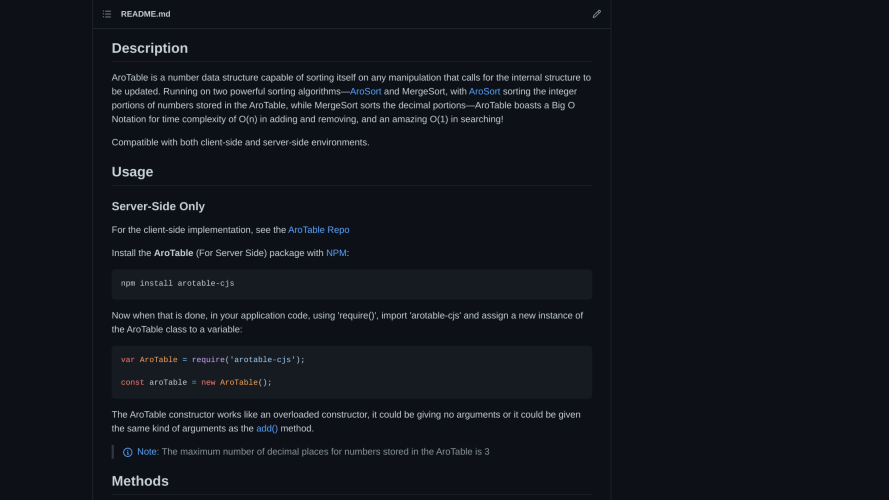
Task: Open the NPM link
Action: point(336,253)
